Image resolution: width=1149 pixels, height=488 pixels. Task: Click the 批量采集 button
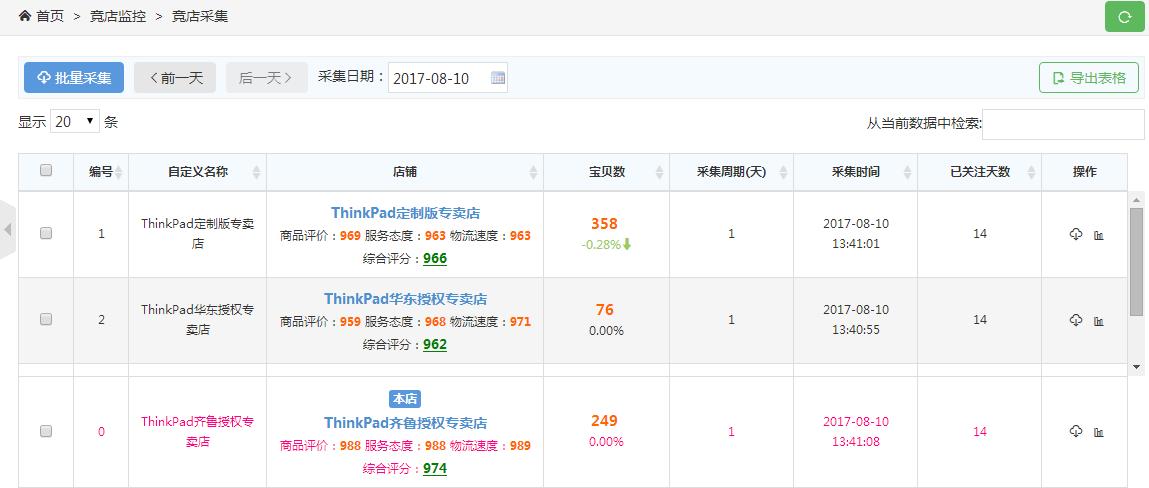click(x=74, y=78)
